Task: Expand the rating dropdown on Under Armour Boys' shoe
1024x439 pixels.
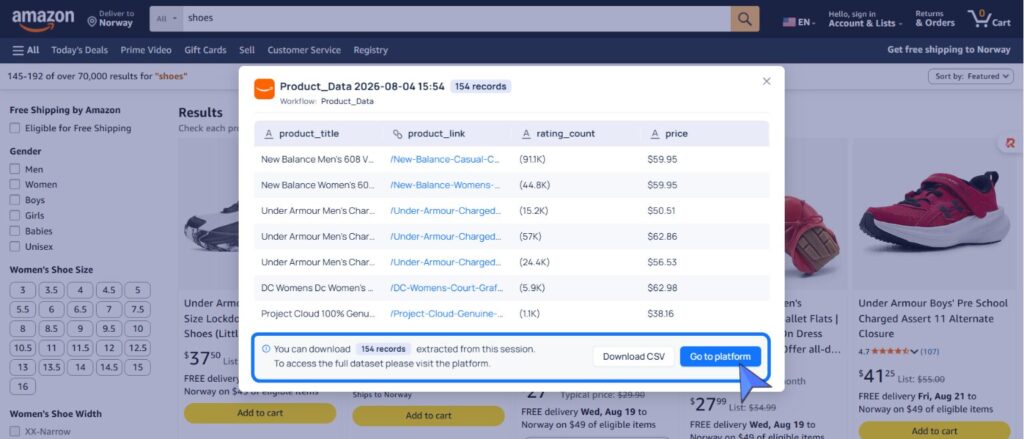Action: (x=914, y=352)
